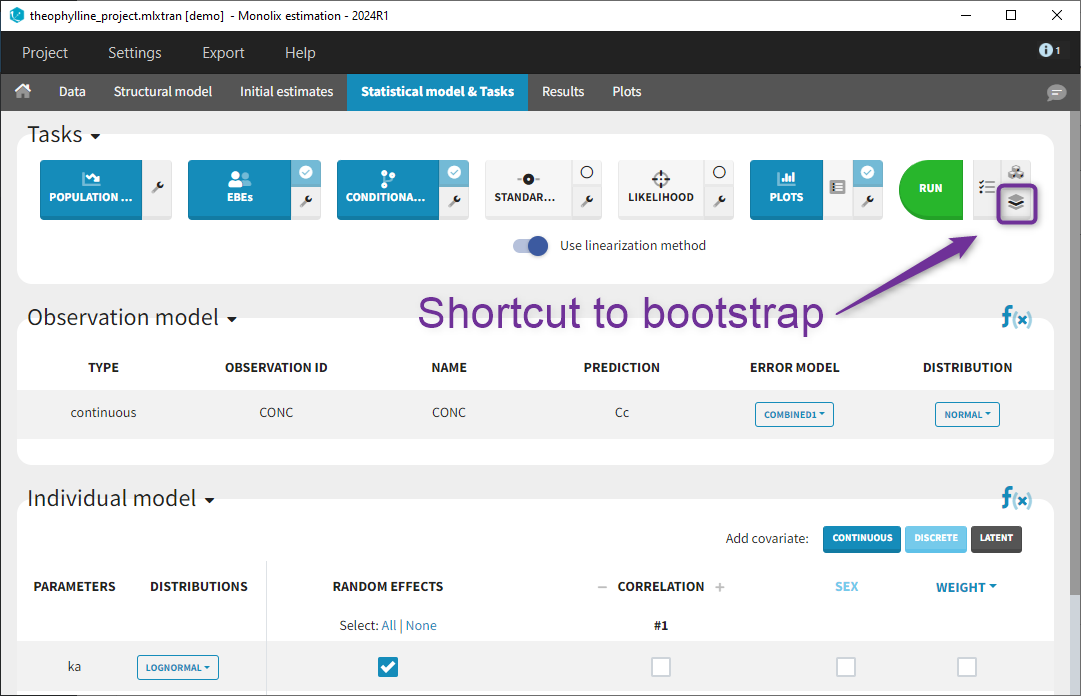Click the wrench icon for the EBEs task
This screenshot has height=696, width=1081.
point(306,202)
